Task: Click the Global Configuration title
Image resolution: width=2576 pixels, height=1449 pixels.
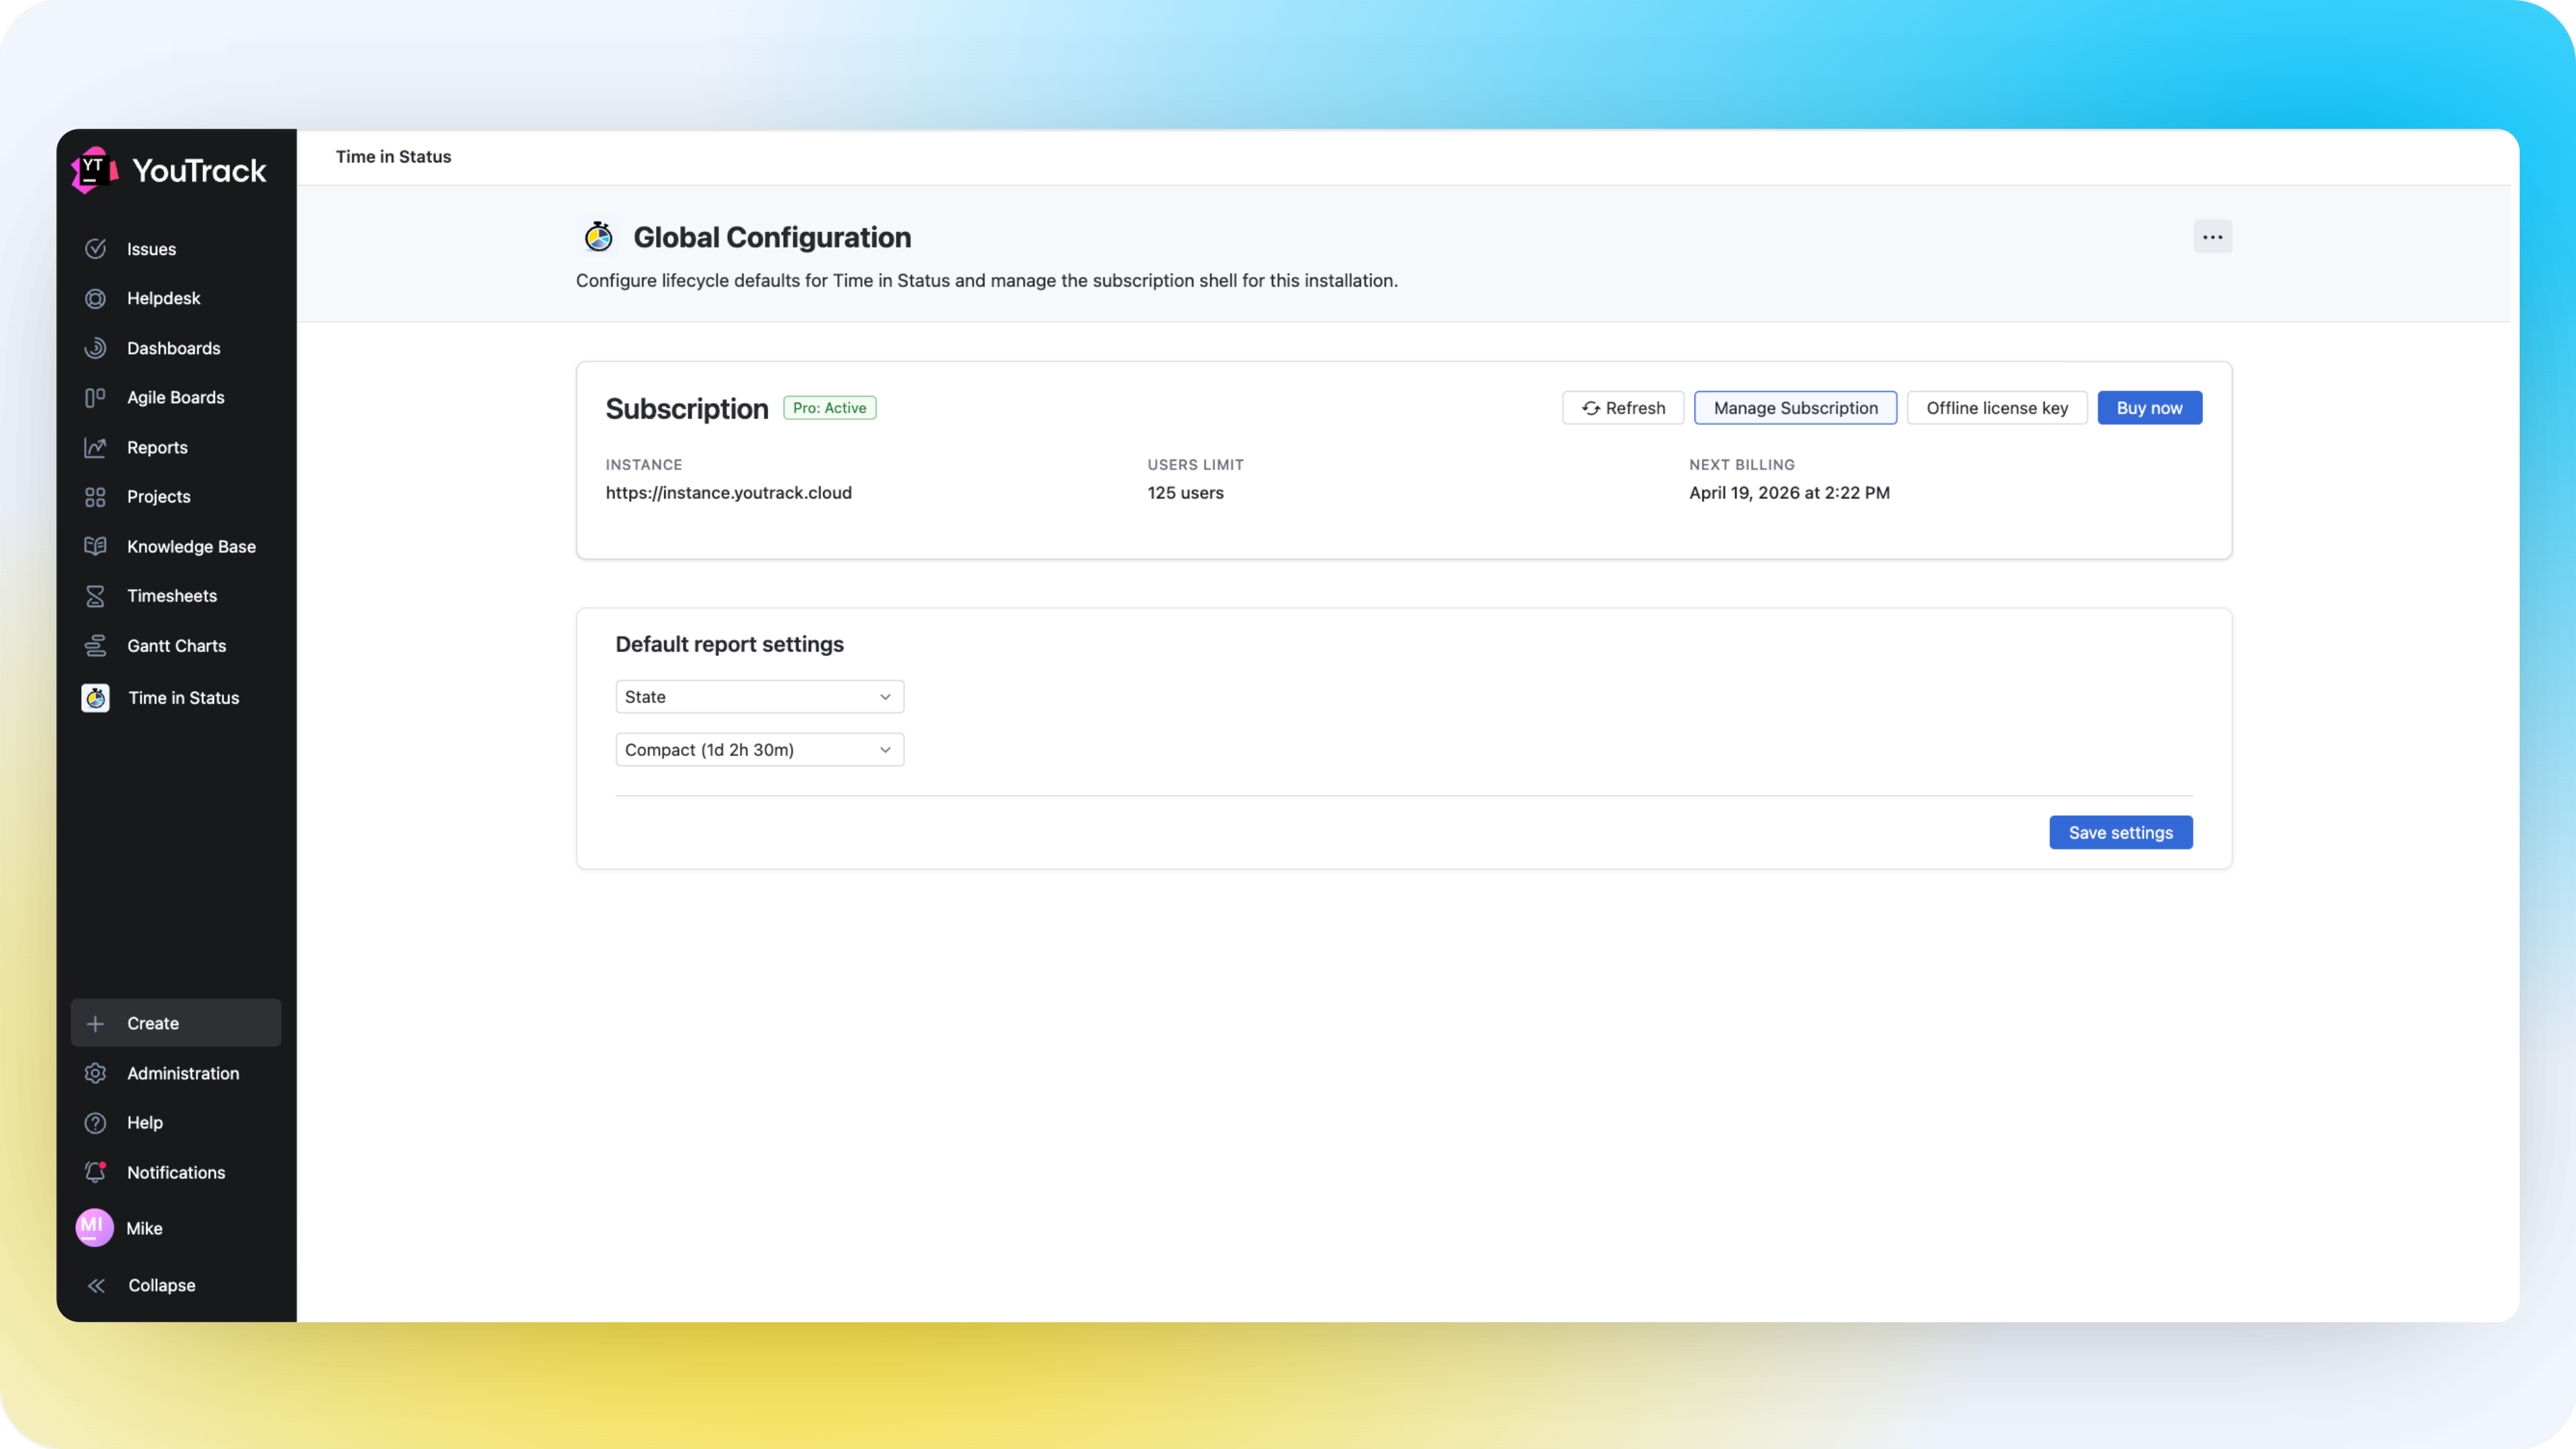Action: 772,237
